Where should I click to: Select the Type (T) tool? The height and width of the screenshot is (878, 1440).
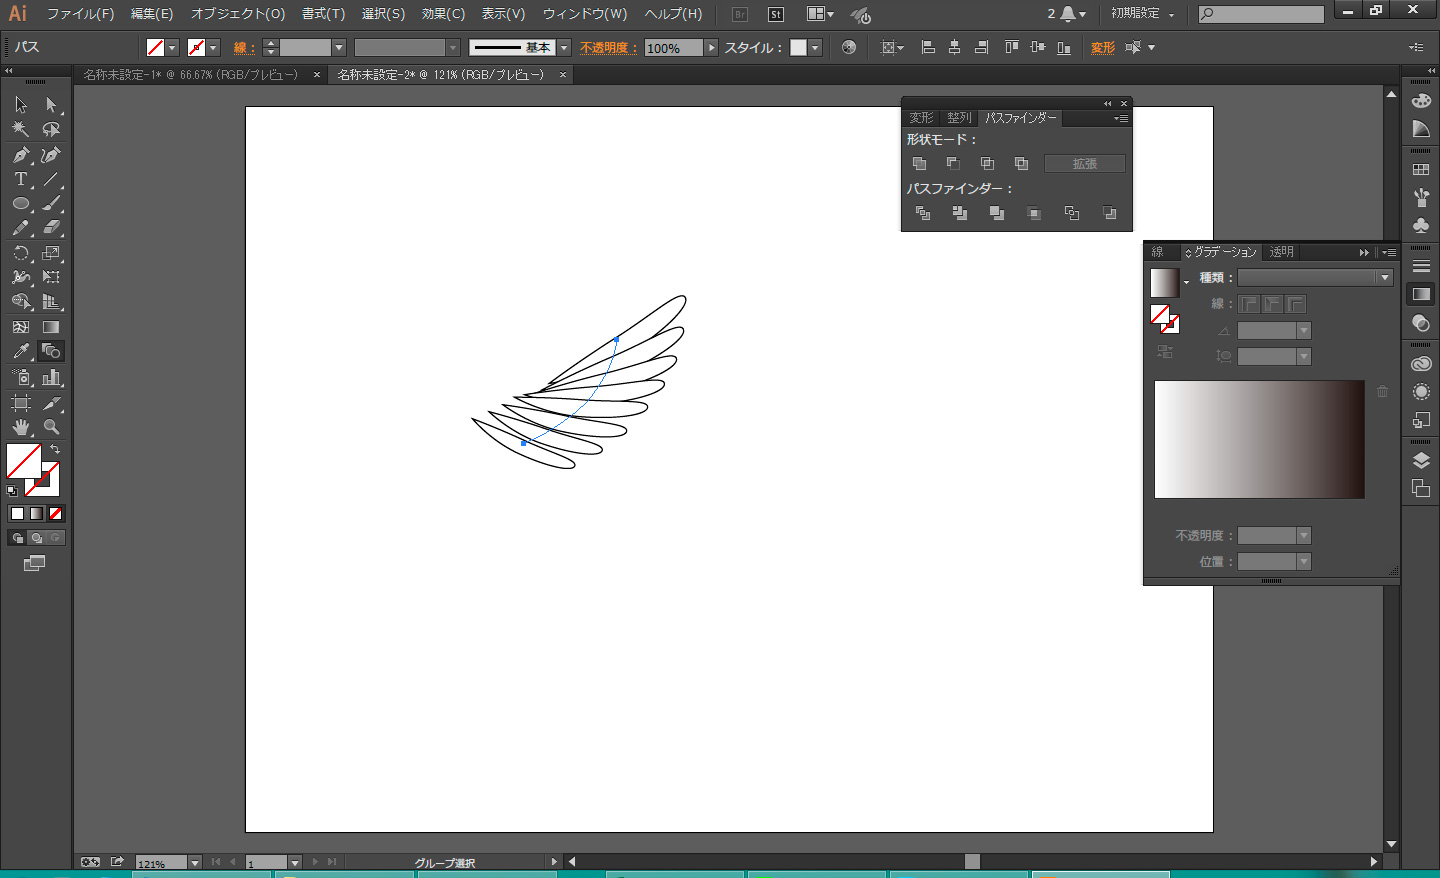(20, 180)
